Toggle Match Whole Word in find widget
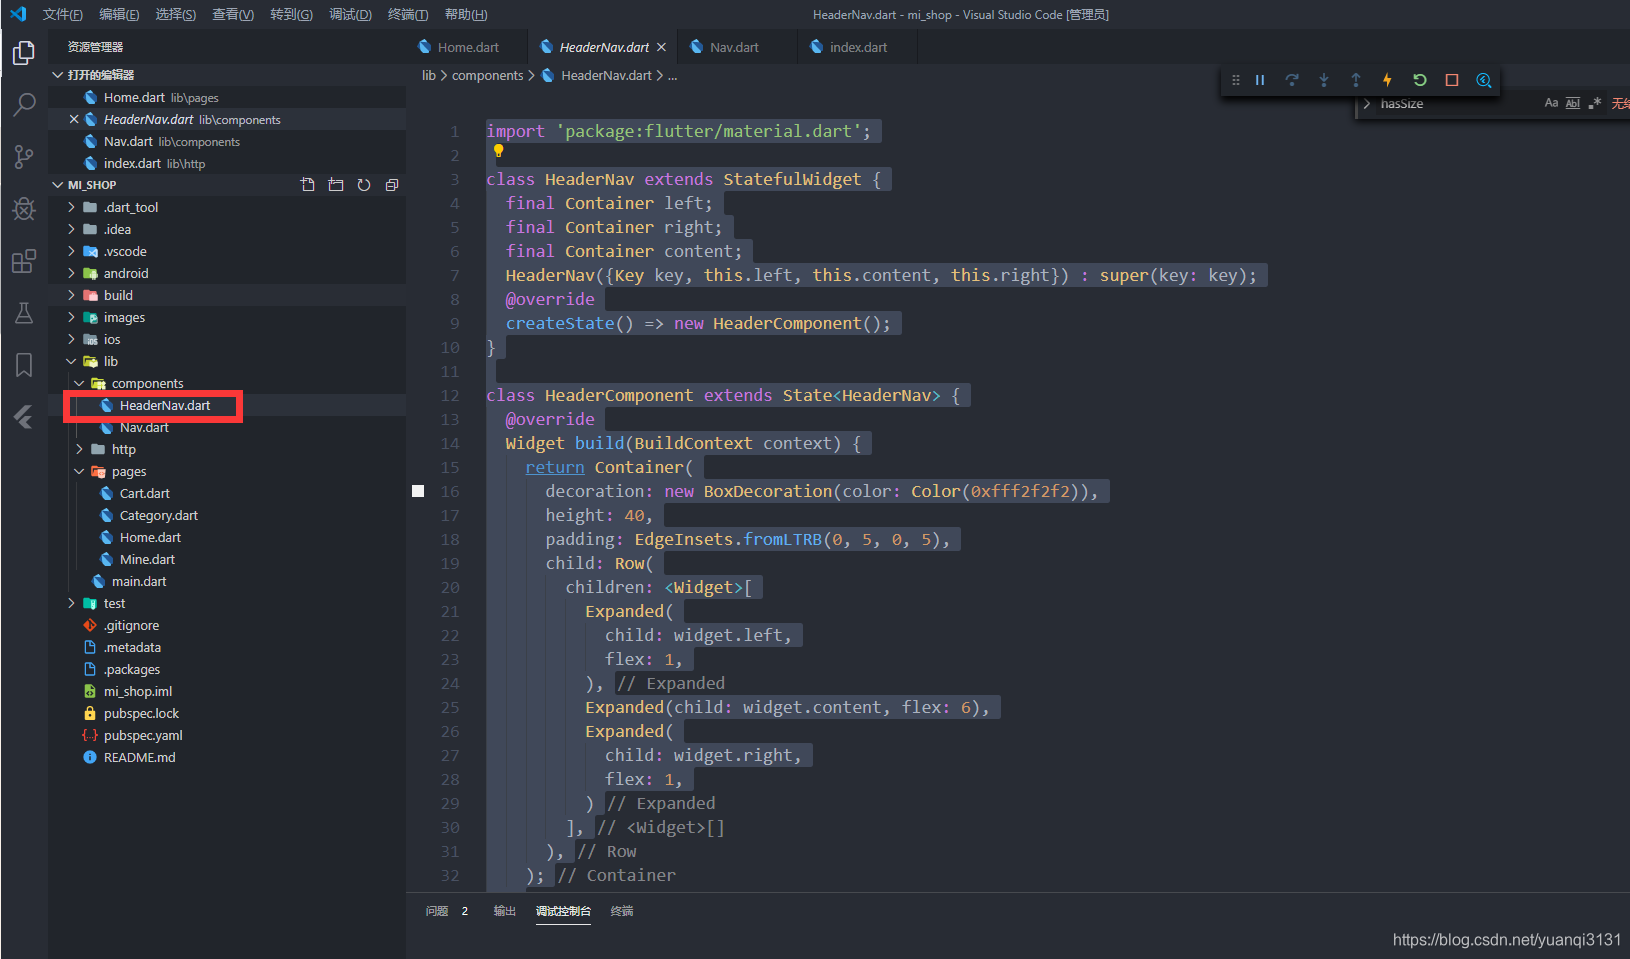Screen dimensions: 1630x959 (x=1573, y=103)
